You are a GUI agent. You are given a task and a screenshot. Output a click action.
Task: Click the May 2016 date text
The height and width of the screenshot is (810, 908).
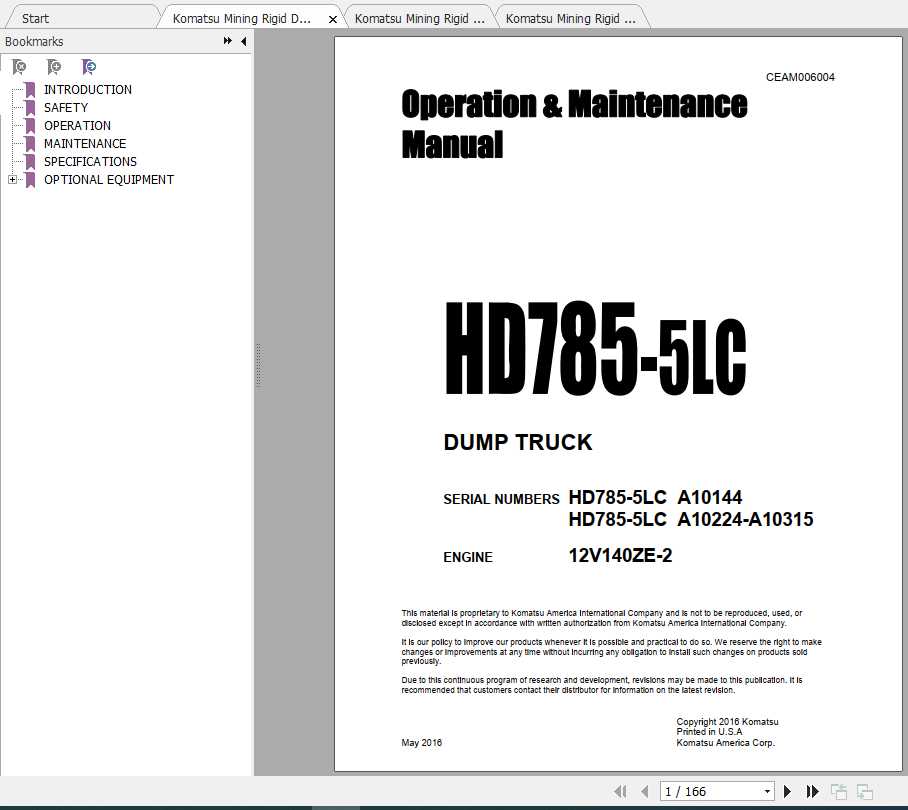point(422,742)
